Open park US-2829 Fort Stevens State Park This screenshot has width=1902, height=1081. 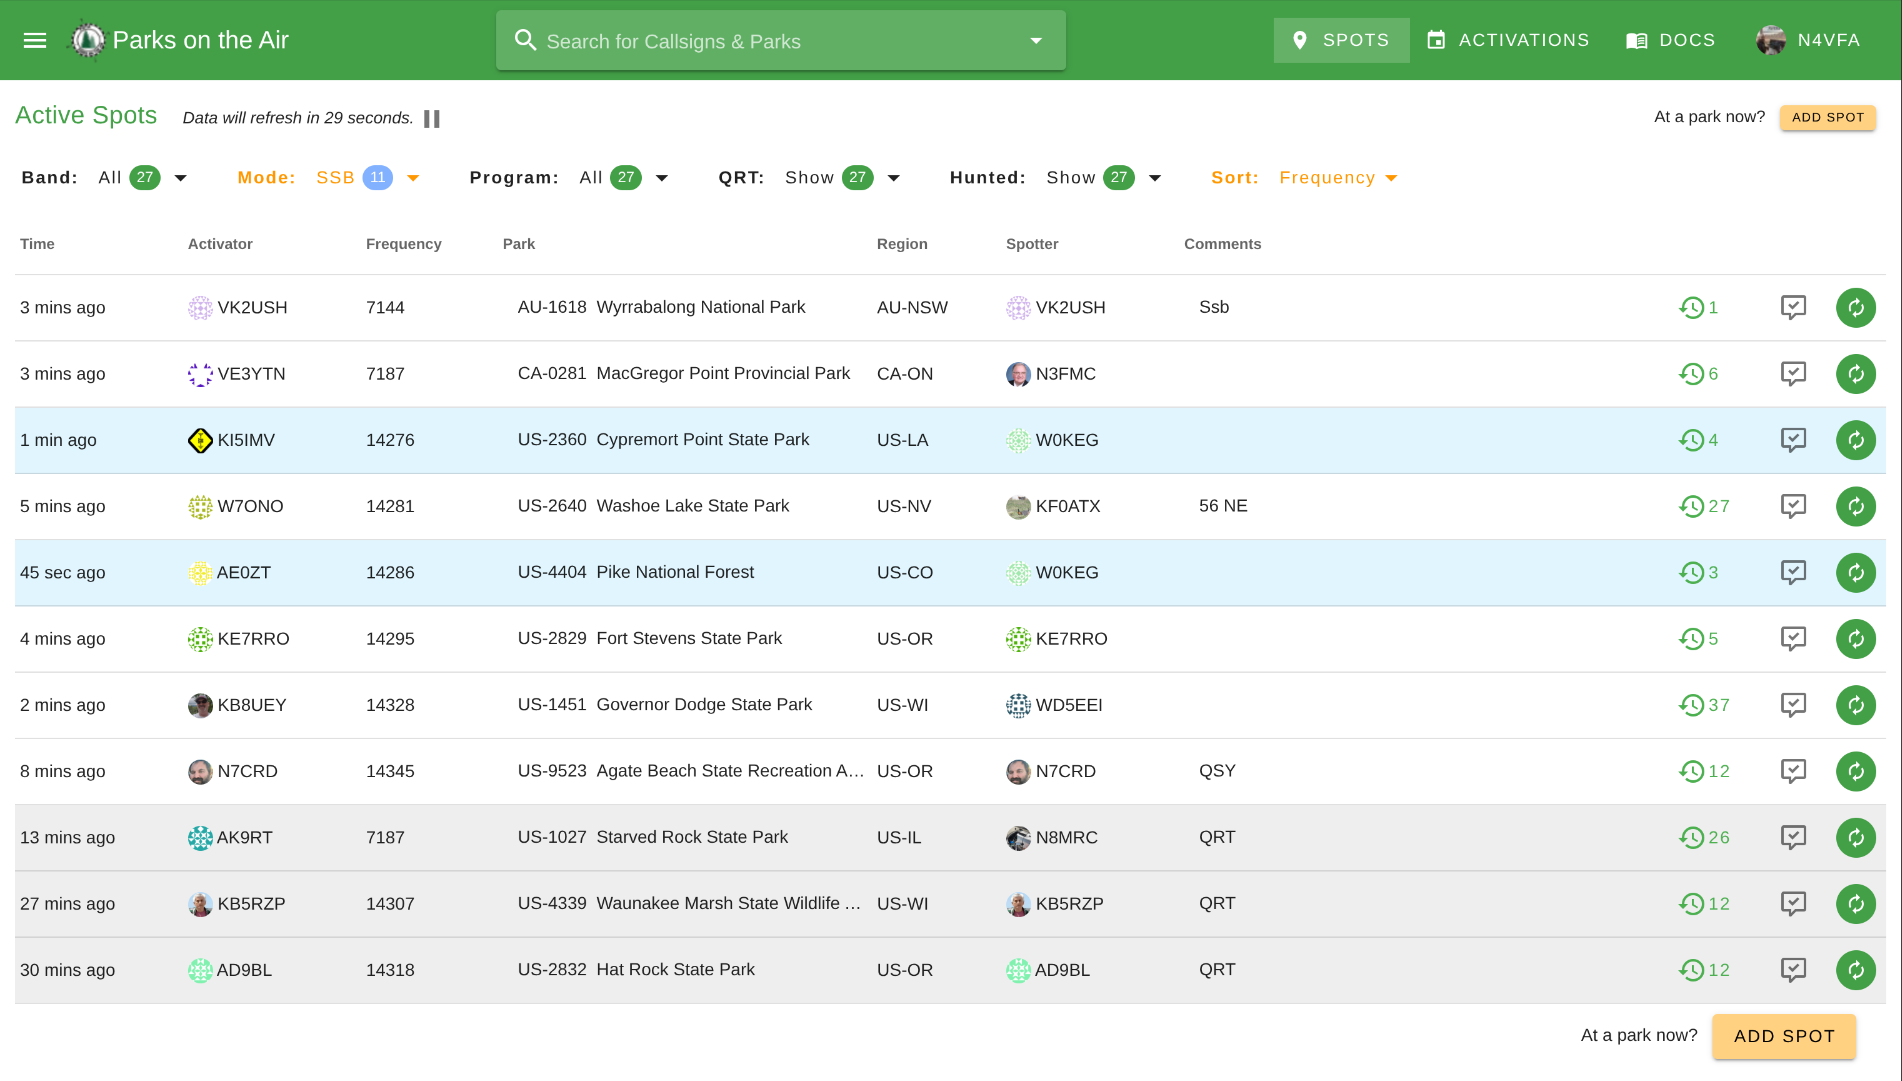pyautogui.click(x=649, y=638)
